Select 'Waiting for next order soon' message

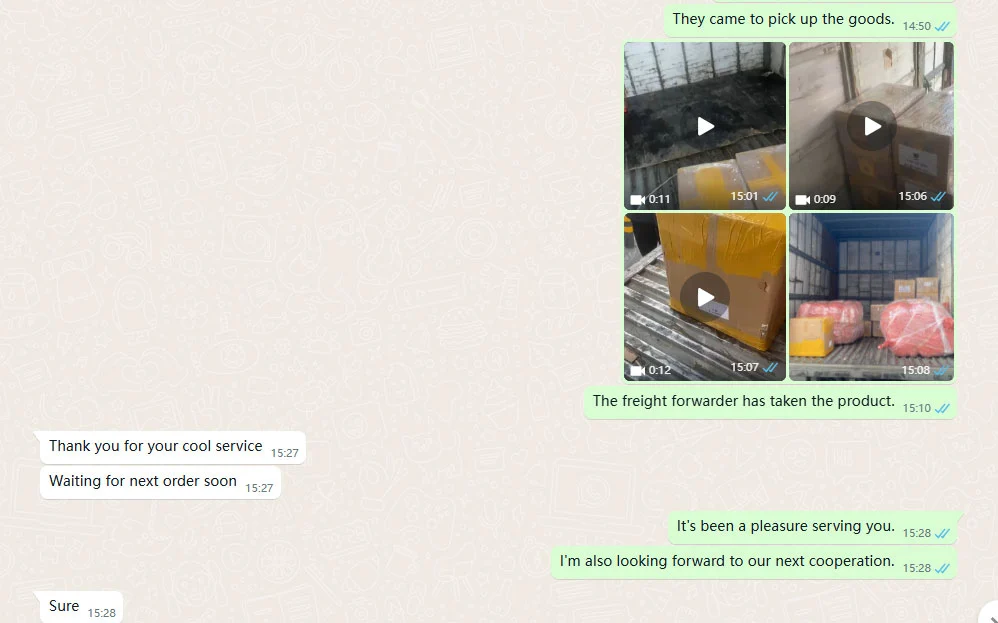pos(160,482)
